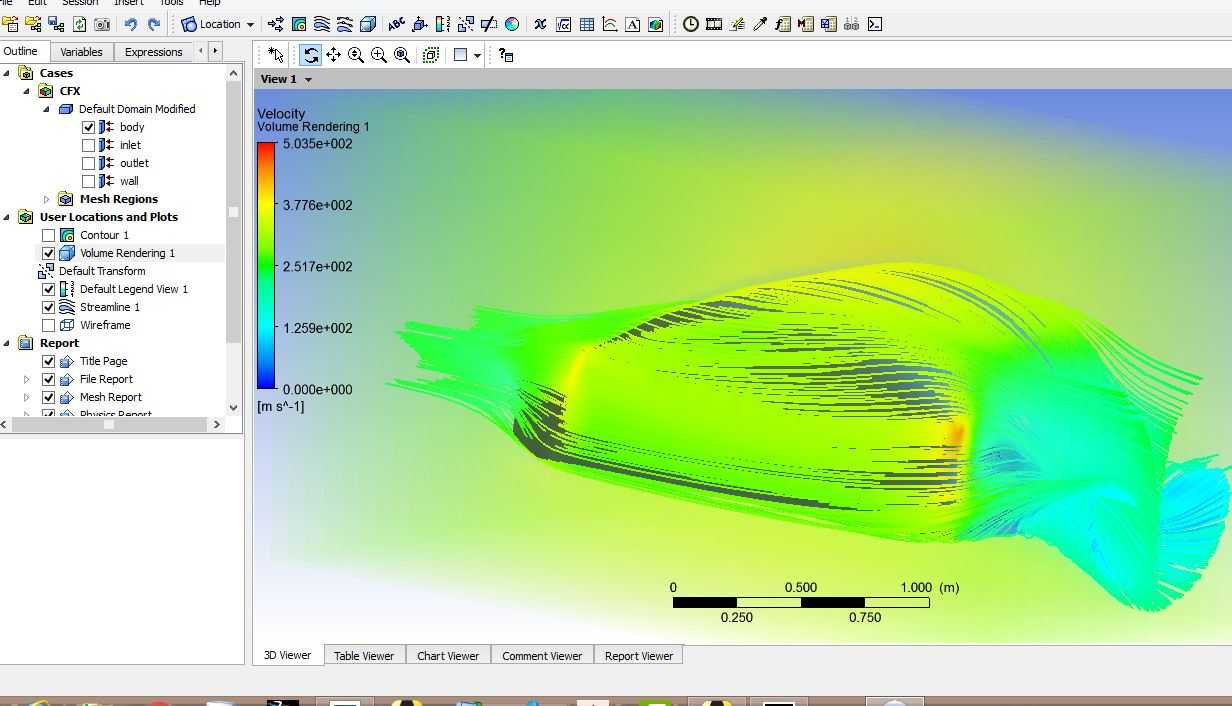Image resolution: width=1232 pixels, height=706 pixels.
Task: Select the Volume Rendering 1 tree item
Action: tap(127, 253)
